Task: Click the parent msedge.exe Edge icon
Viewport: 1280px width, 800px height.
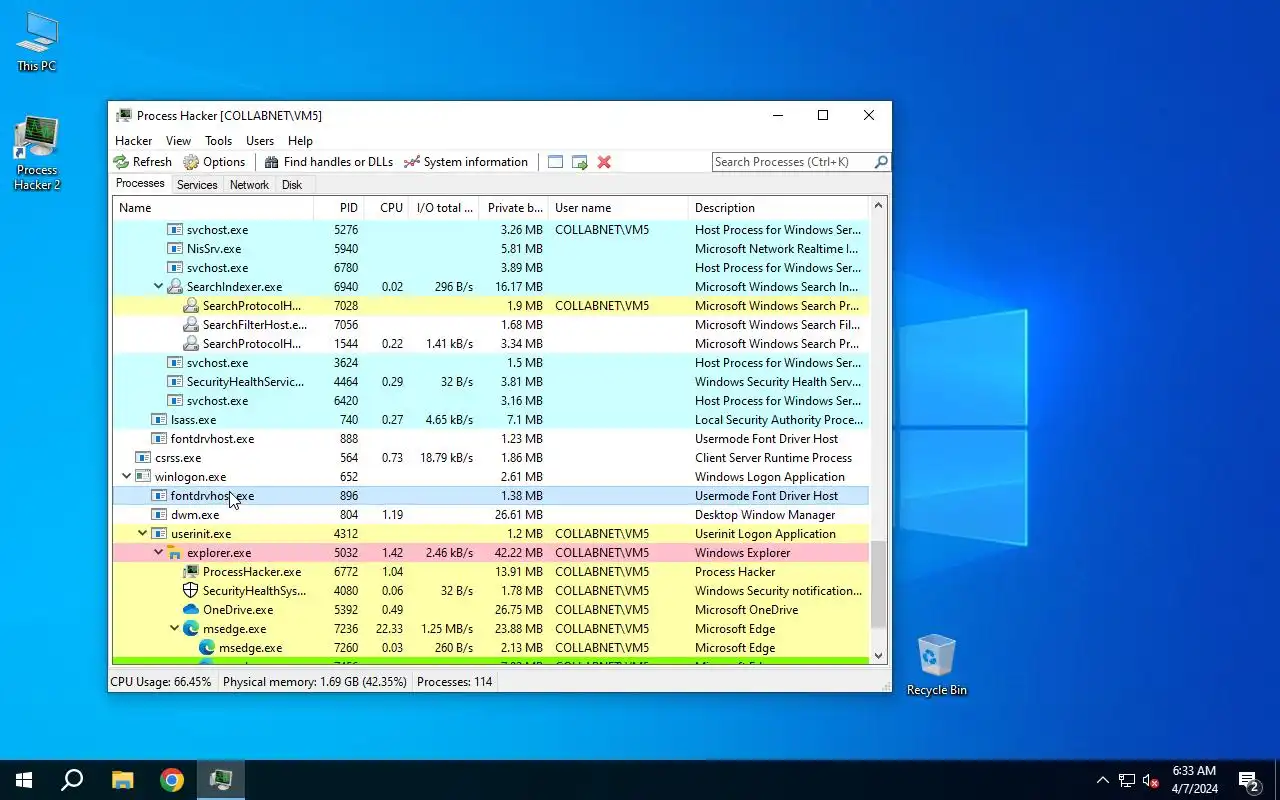Action: tap(191, 629)
